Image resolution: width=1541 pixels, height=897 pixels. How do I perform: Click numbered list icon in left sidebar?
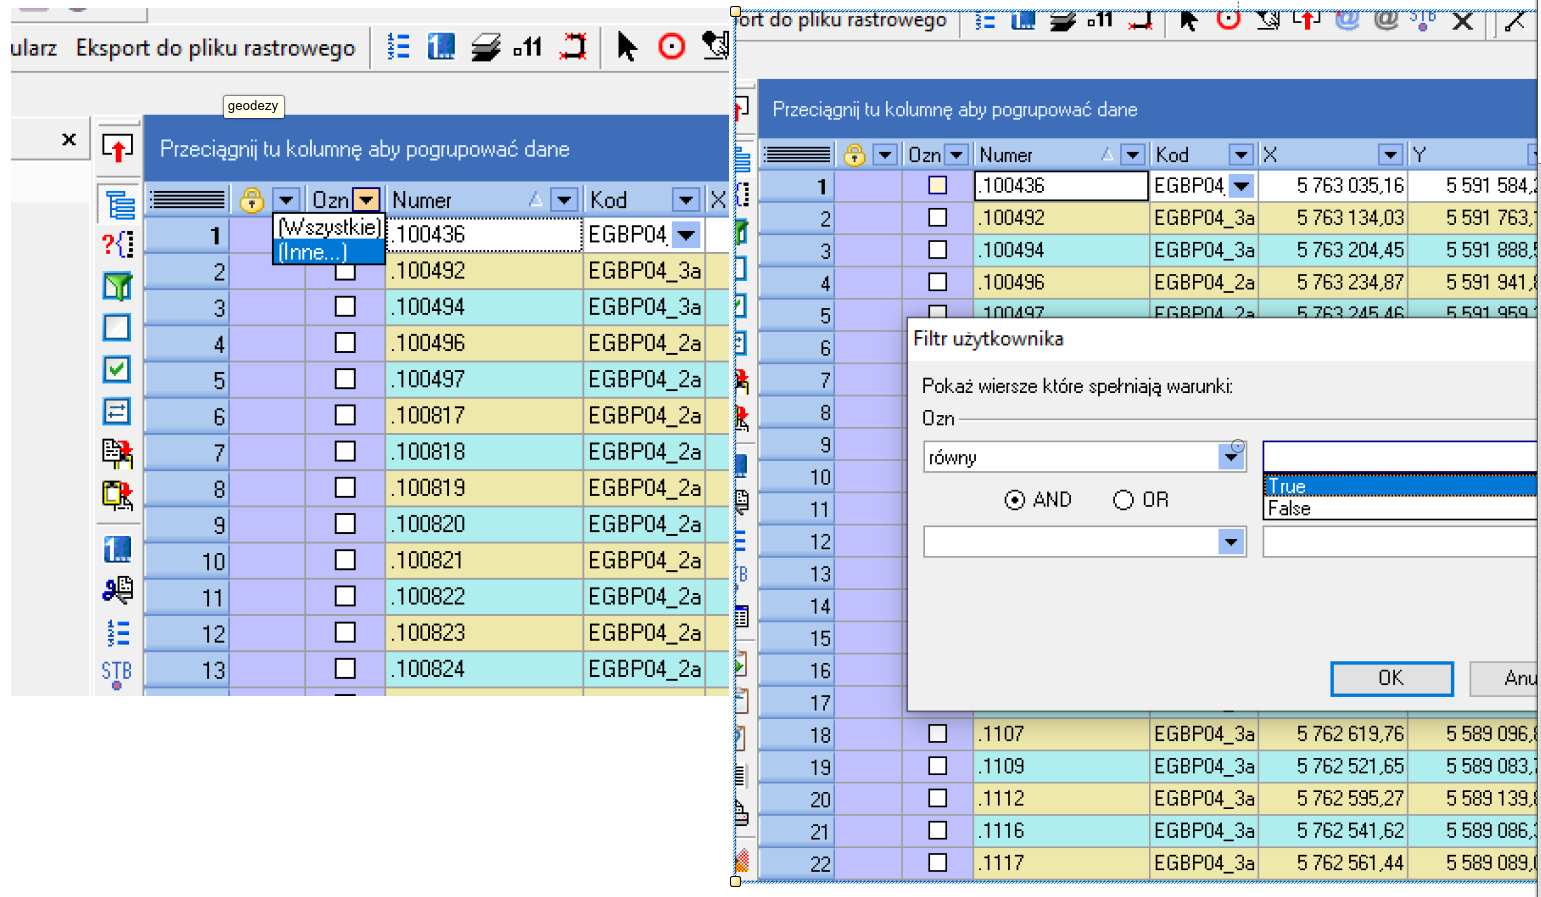point(117,633)
